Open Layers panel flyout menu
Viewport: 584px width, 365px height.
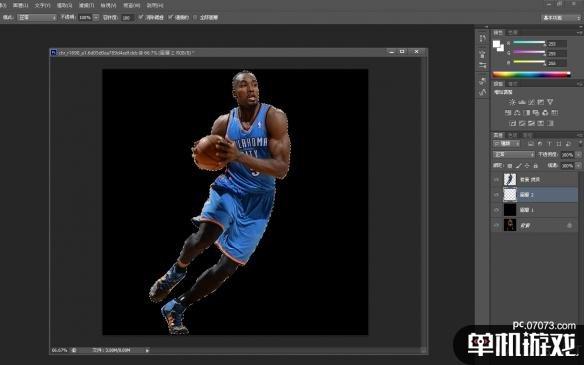(580, 135)
